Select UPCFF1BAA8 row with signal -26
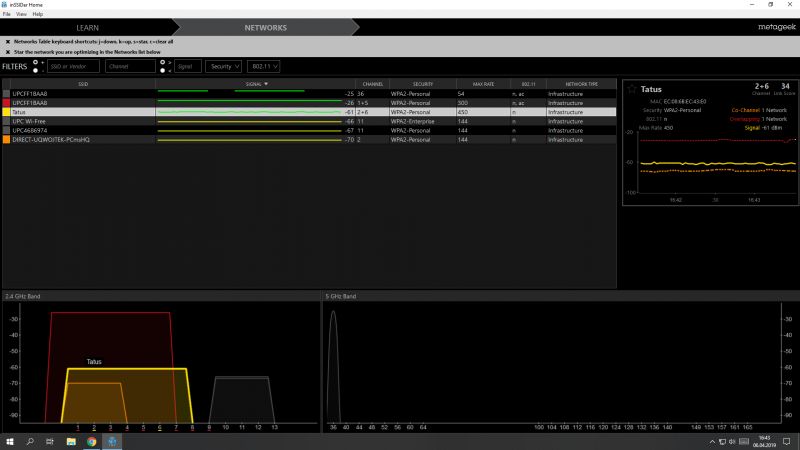 tap(309, 103)
